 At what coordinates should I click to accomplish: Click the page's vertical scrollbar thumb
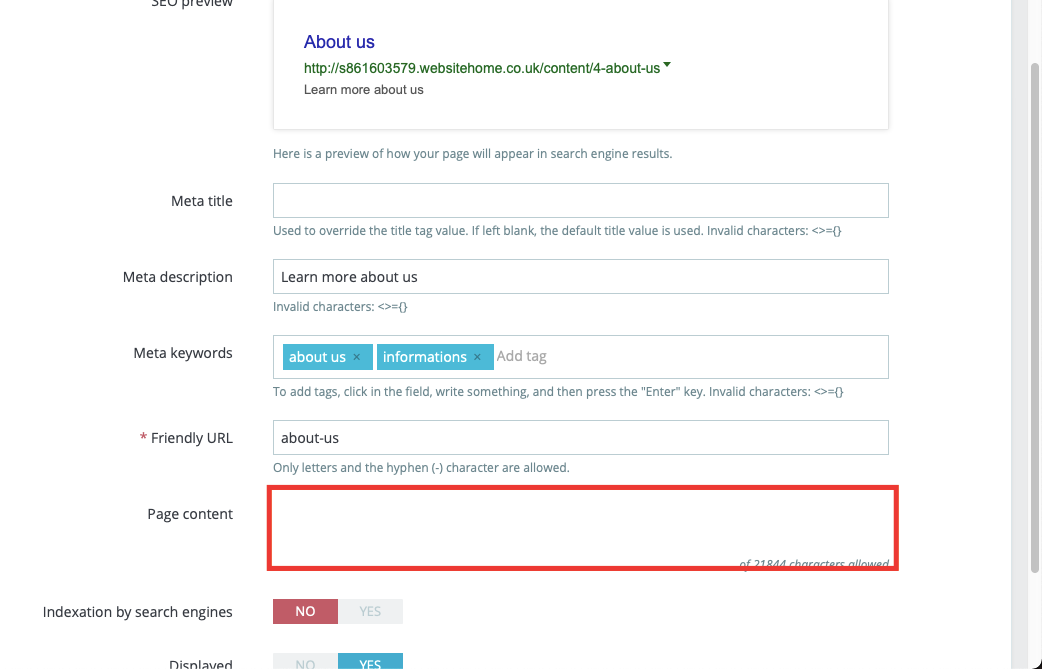pyautogui.click(x=1034, y=317)
